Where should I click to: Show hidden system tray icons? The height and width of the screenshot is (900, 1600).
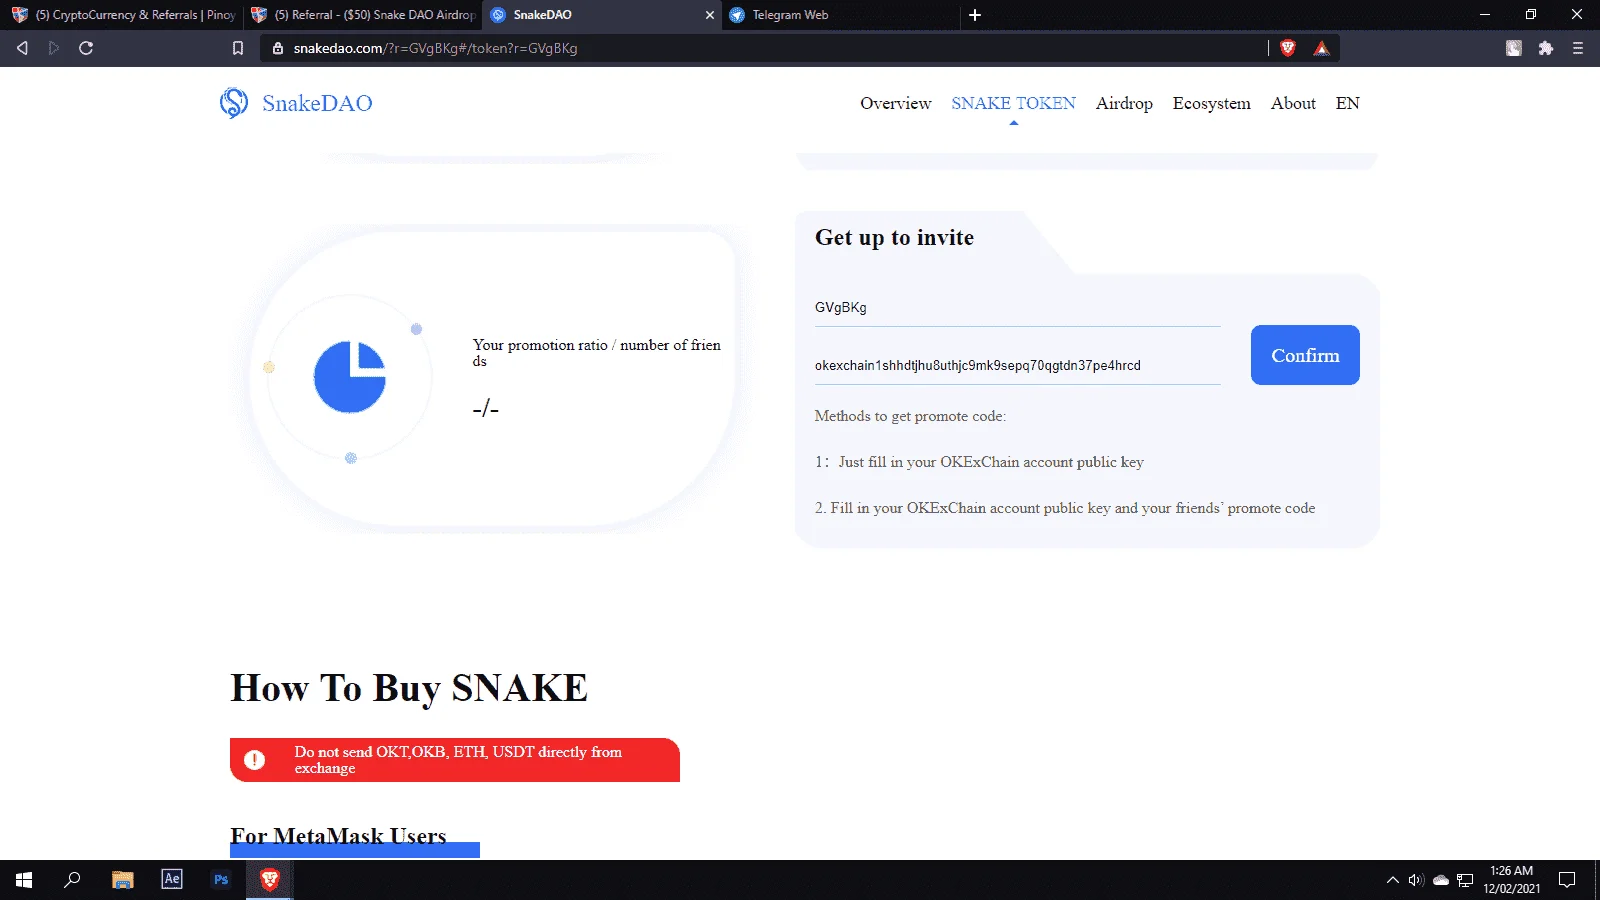(1392, 880)
